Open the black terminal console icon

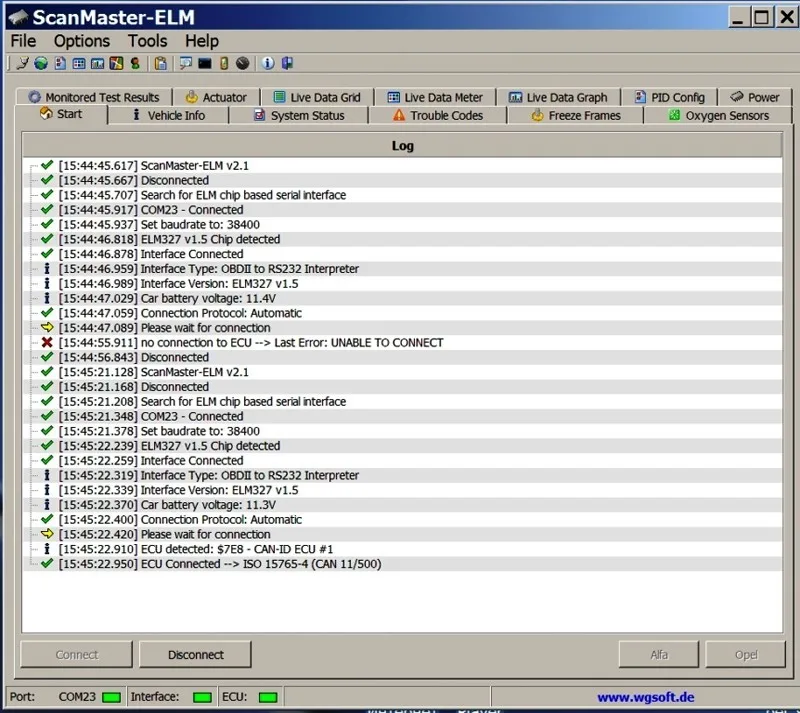tap(205, 63)
